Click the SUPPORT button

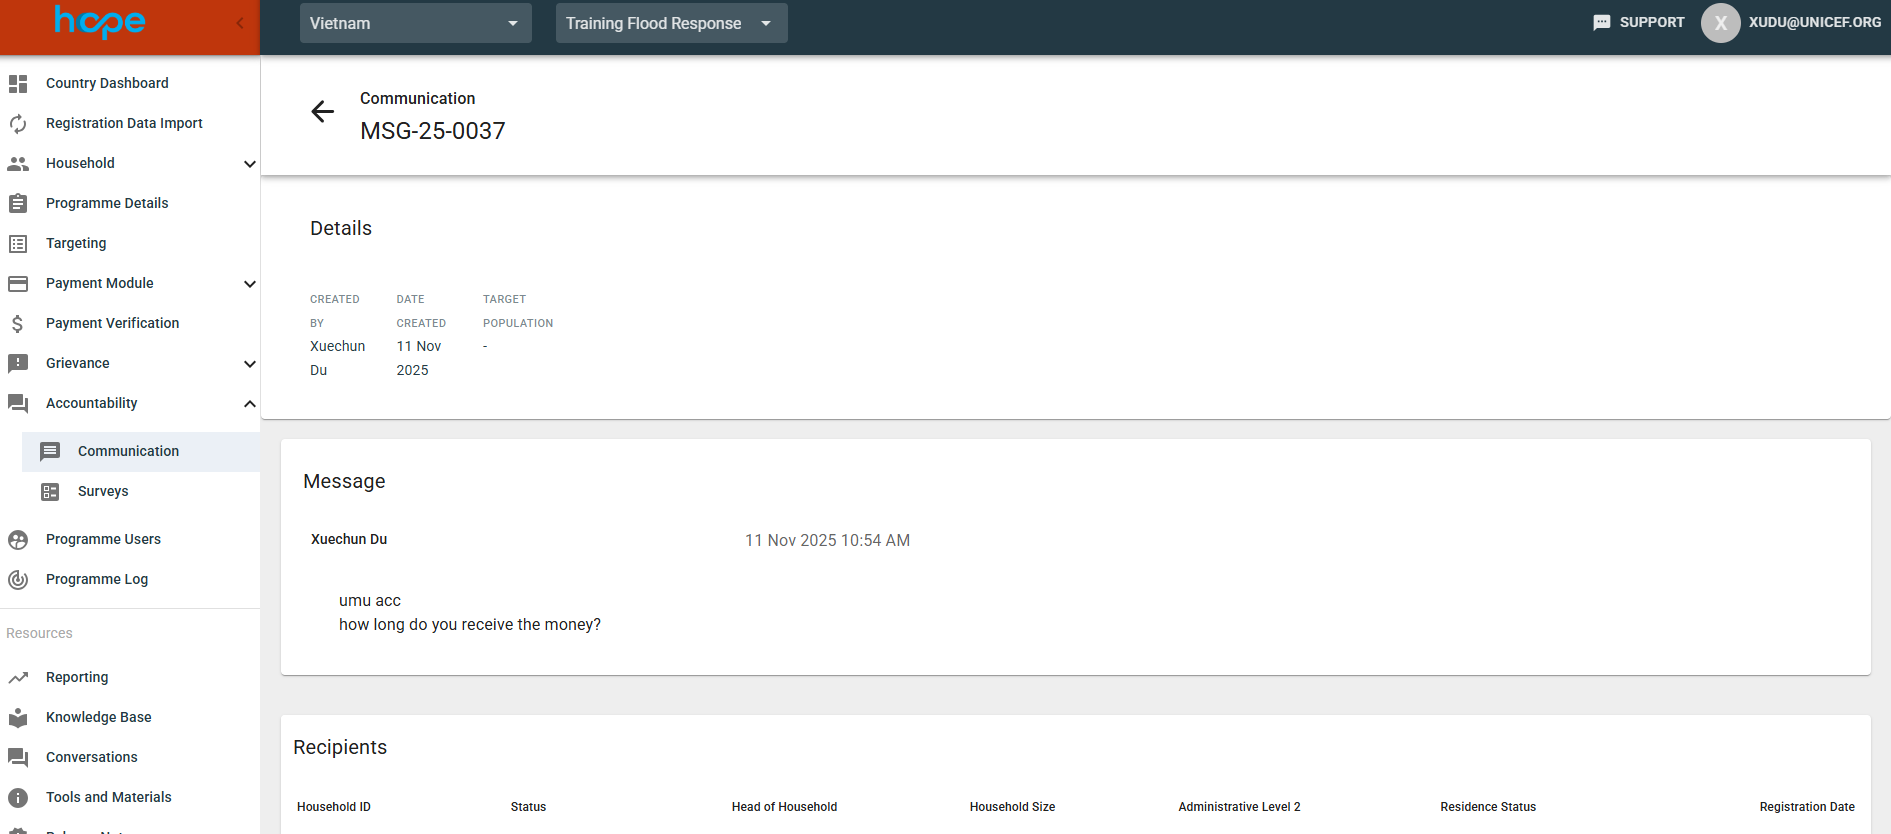tap(1639, 23)
